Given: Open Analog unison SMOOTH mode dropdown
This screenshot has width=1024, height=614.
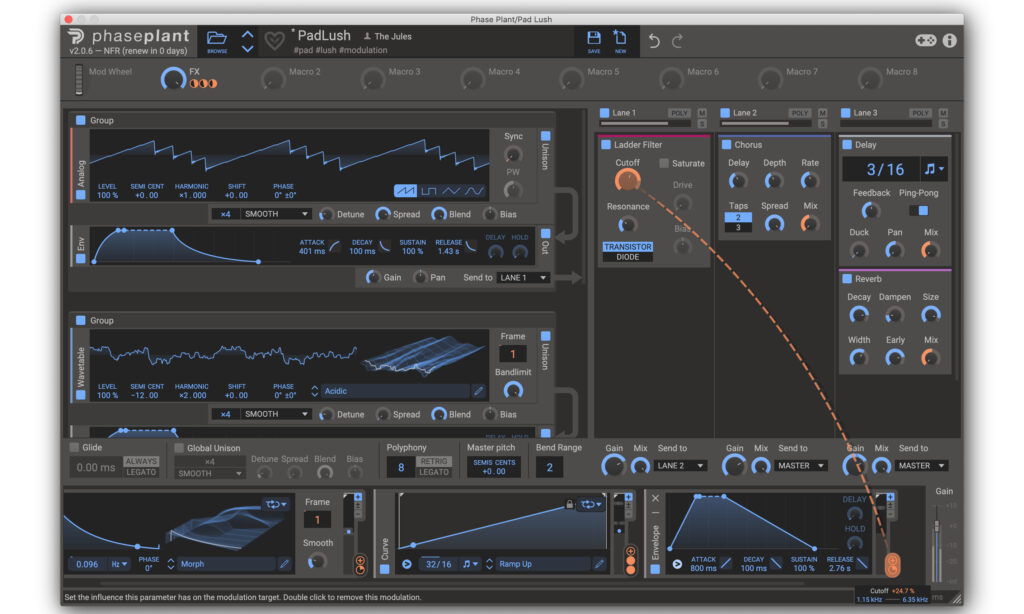Looking at the screenshot, I should tap(275, 214).
